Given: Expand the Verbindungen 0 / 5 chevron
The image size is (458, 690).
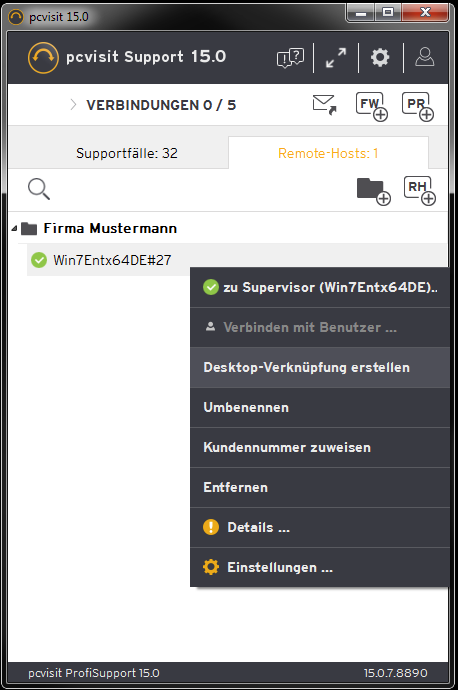Looking at the screenshot, I should click(x=73, y=105).
